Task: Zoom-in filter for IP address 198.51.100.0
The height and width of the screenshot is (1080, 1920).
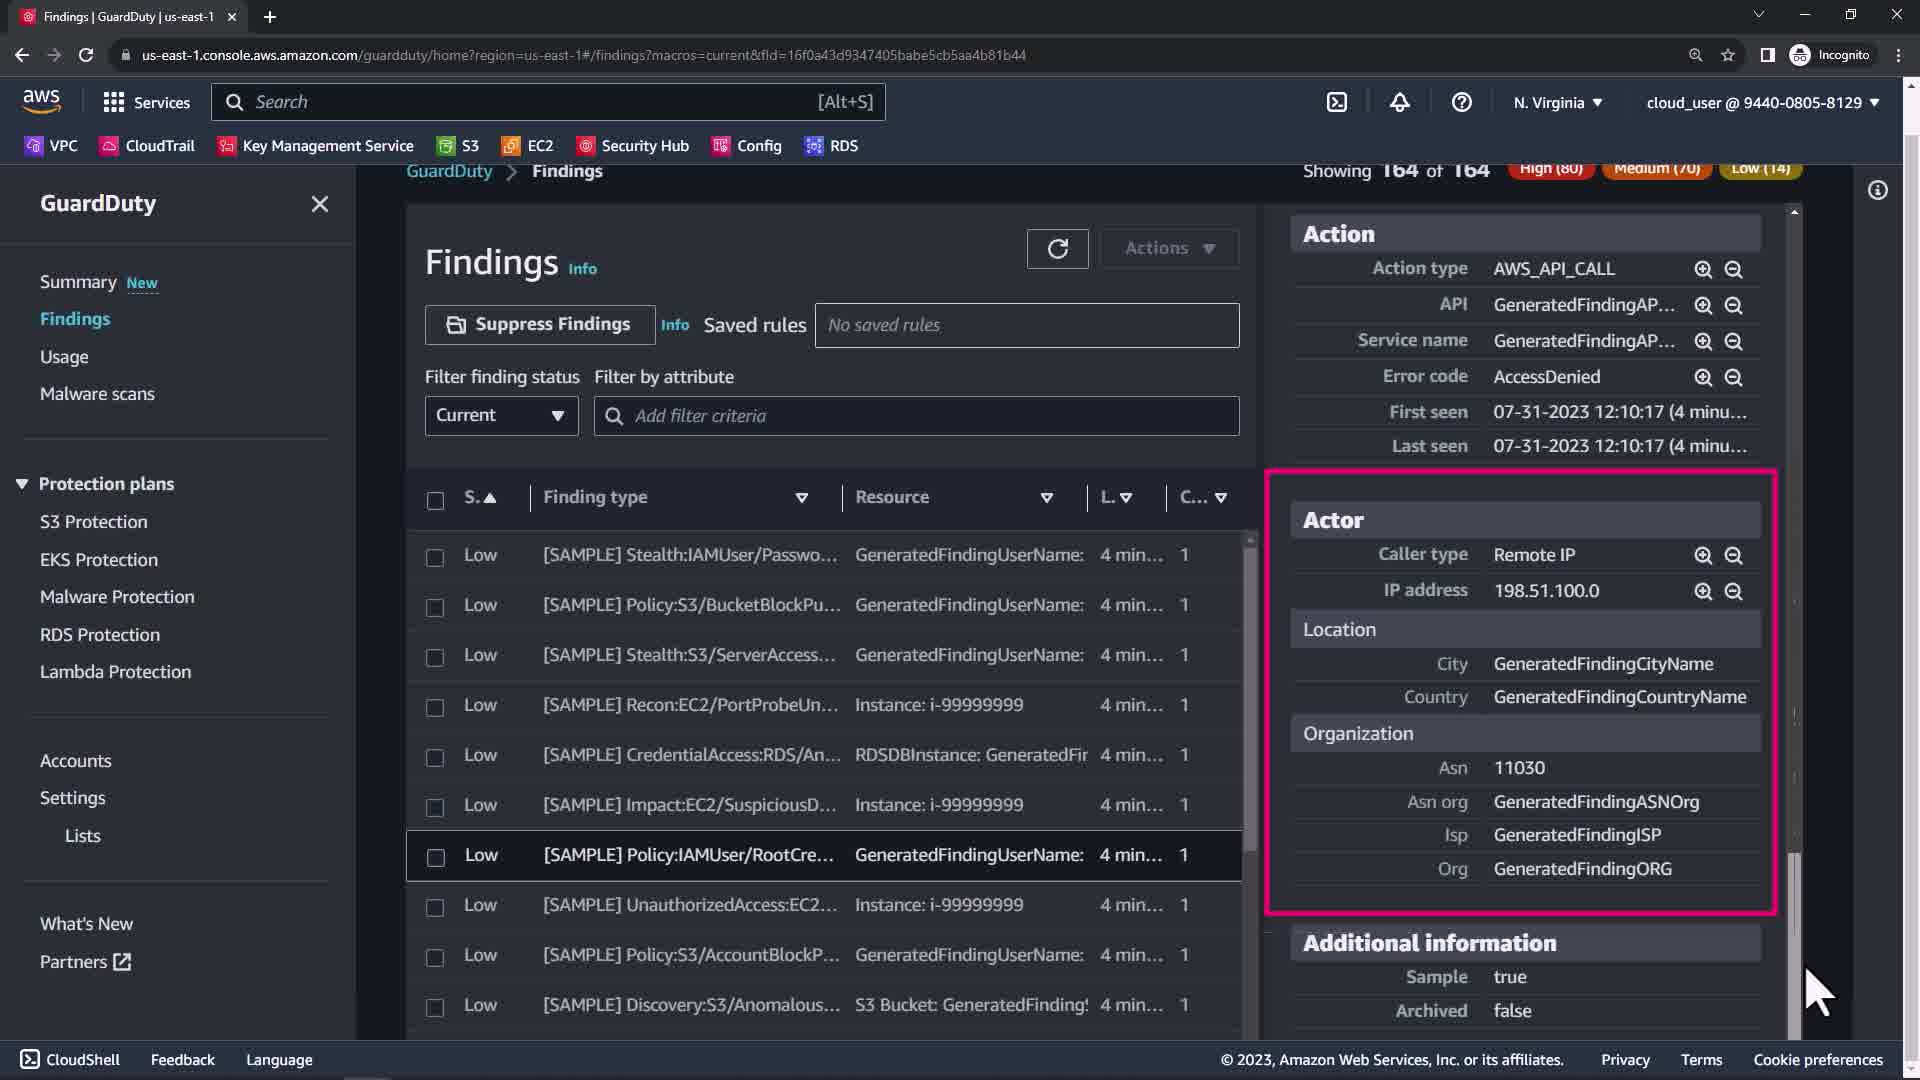Action: 1703,591
